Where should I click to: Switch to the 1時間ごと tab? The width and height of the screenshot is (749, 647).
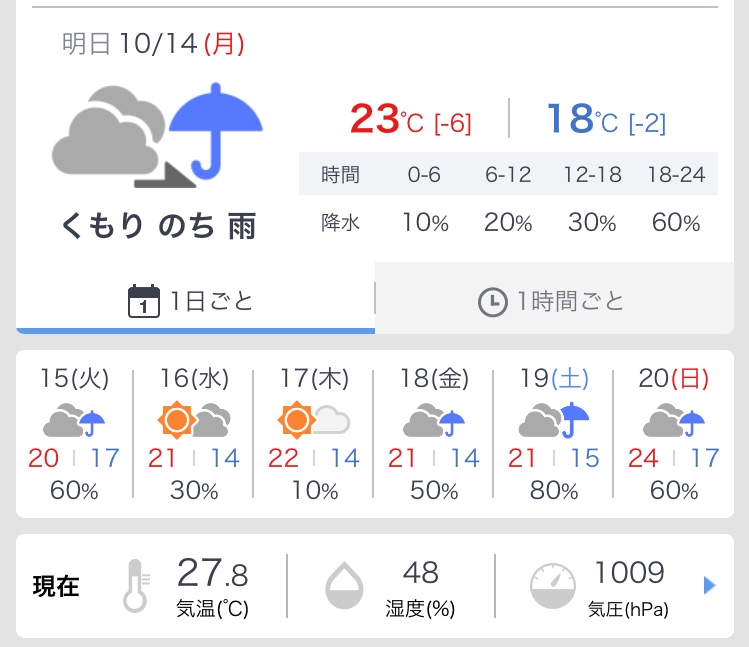(x=554, y=301)
